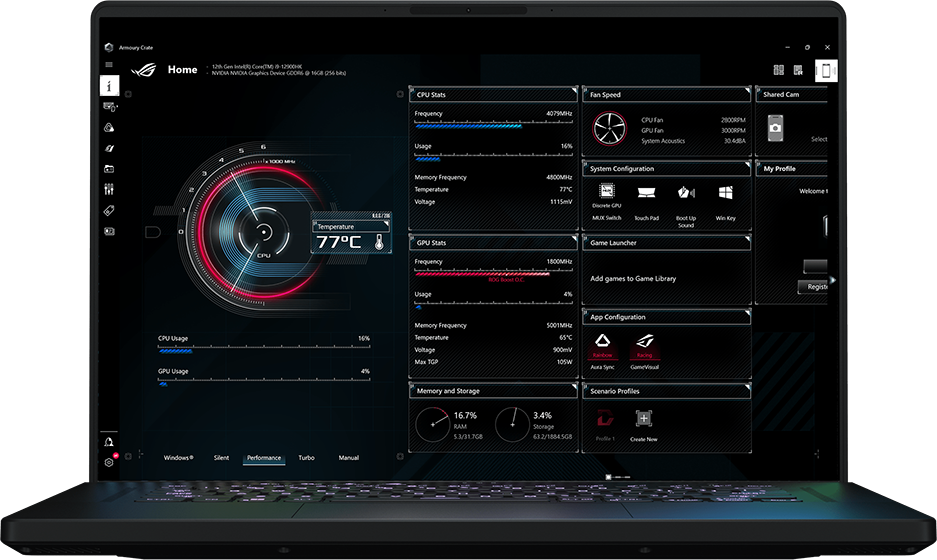Click the ROG logo beside Home
937x560 pixels.
tap(143, 70)
